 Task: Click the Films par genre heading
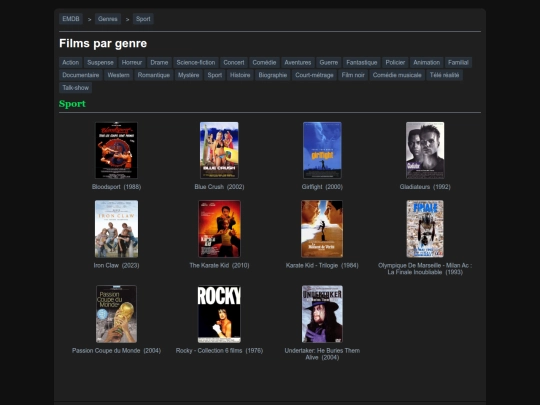pyautogui.click(x=103, y=43)
